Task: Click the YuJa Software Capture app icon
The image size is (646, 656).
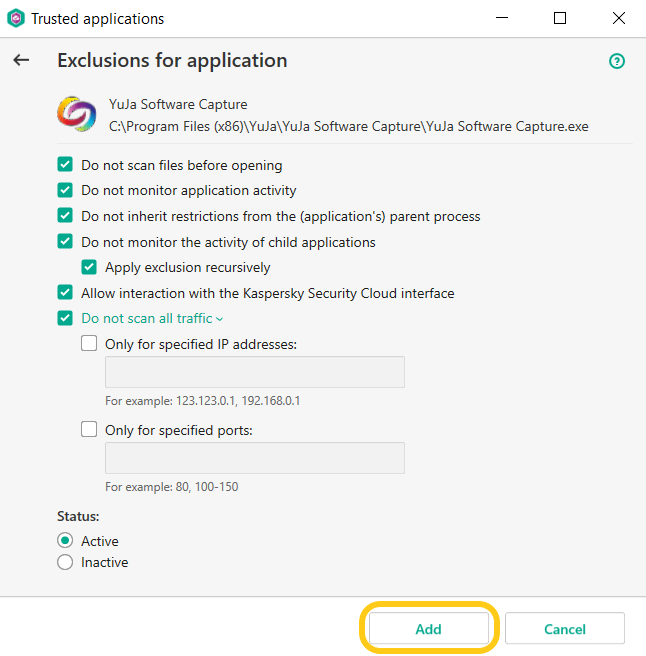Action: click(77, 114)
